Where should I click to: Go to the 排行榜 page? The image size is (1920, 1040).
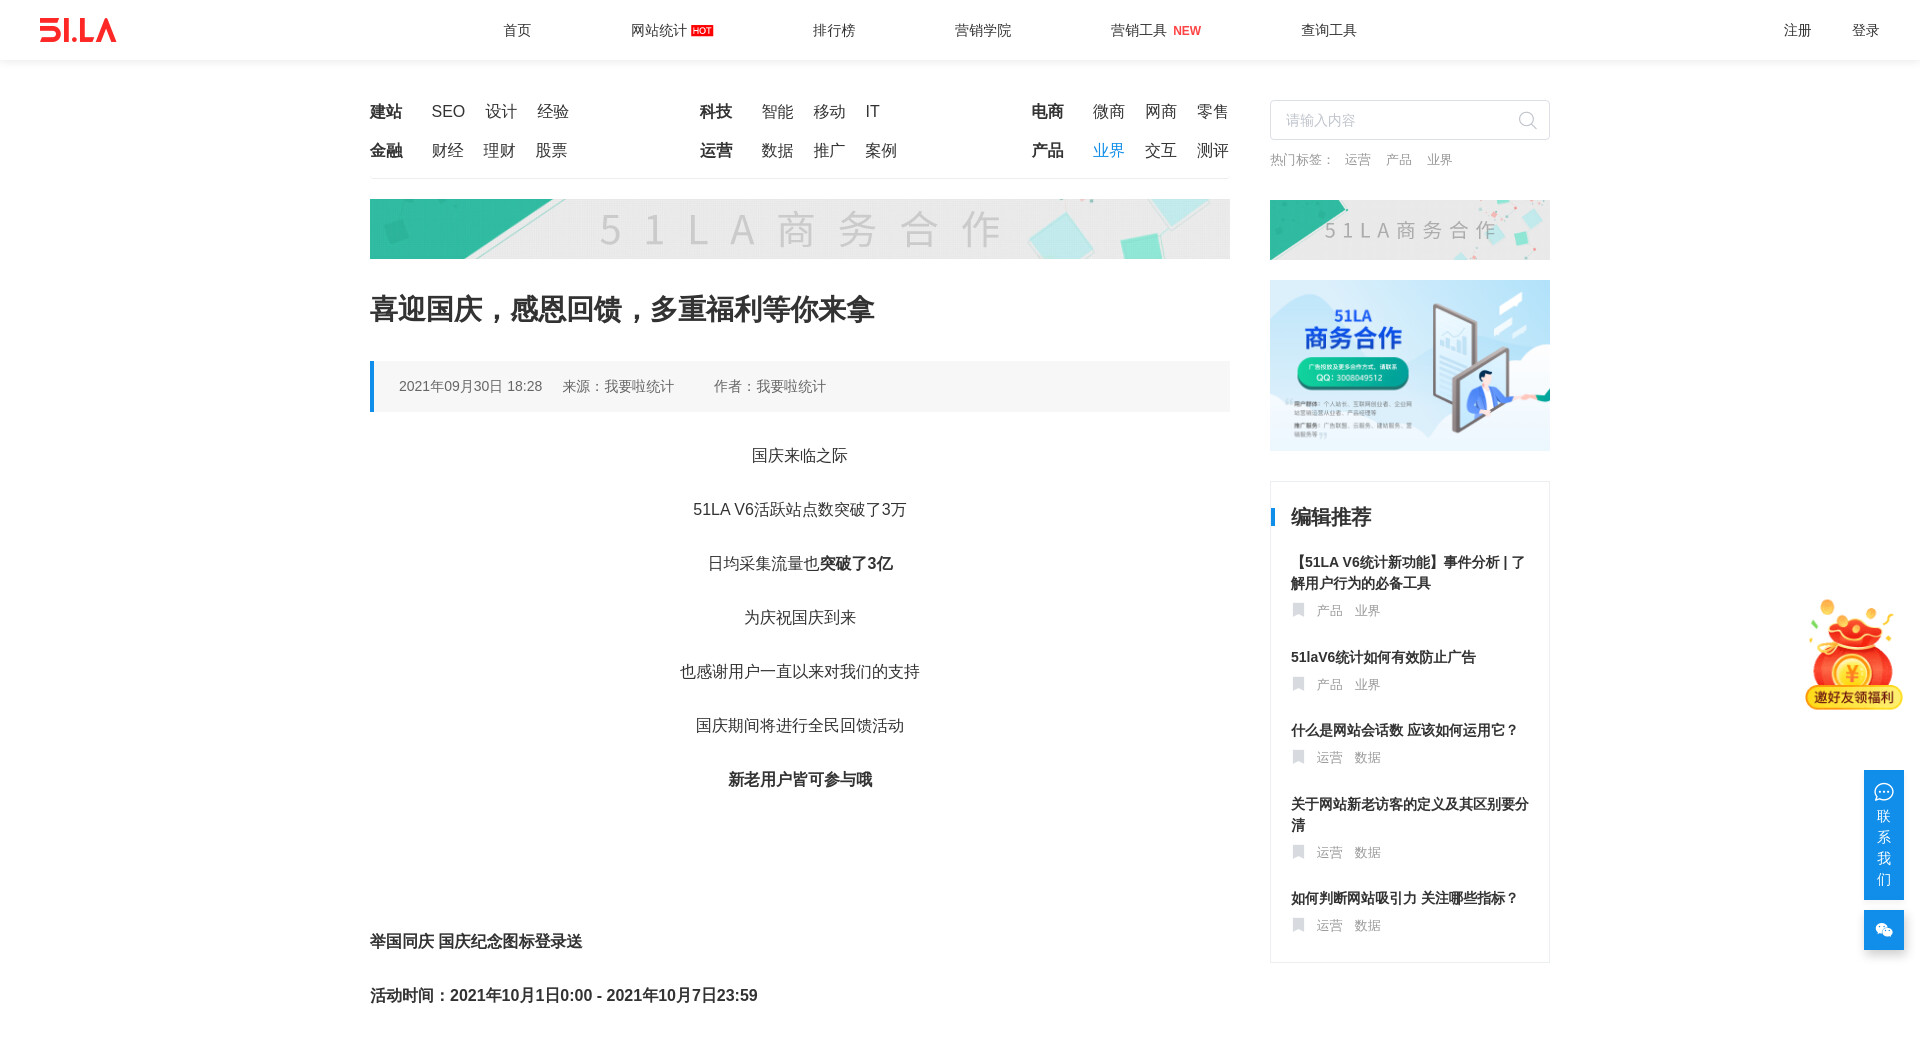click(833, 30)
